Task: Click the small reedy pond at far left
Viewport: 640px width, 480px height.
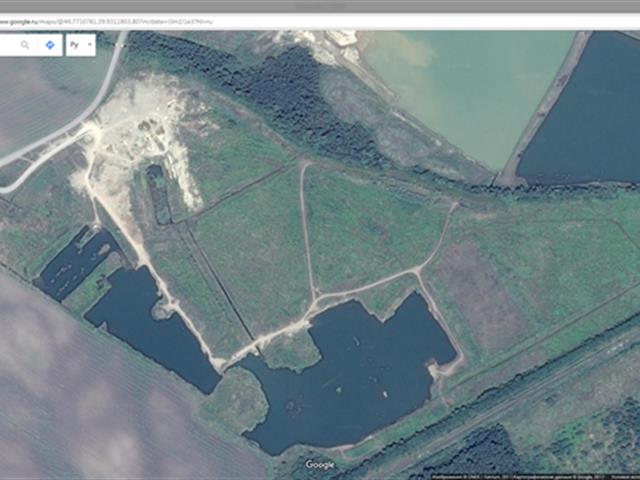Action: pyautogui.click(x=75, y=260)
